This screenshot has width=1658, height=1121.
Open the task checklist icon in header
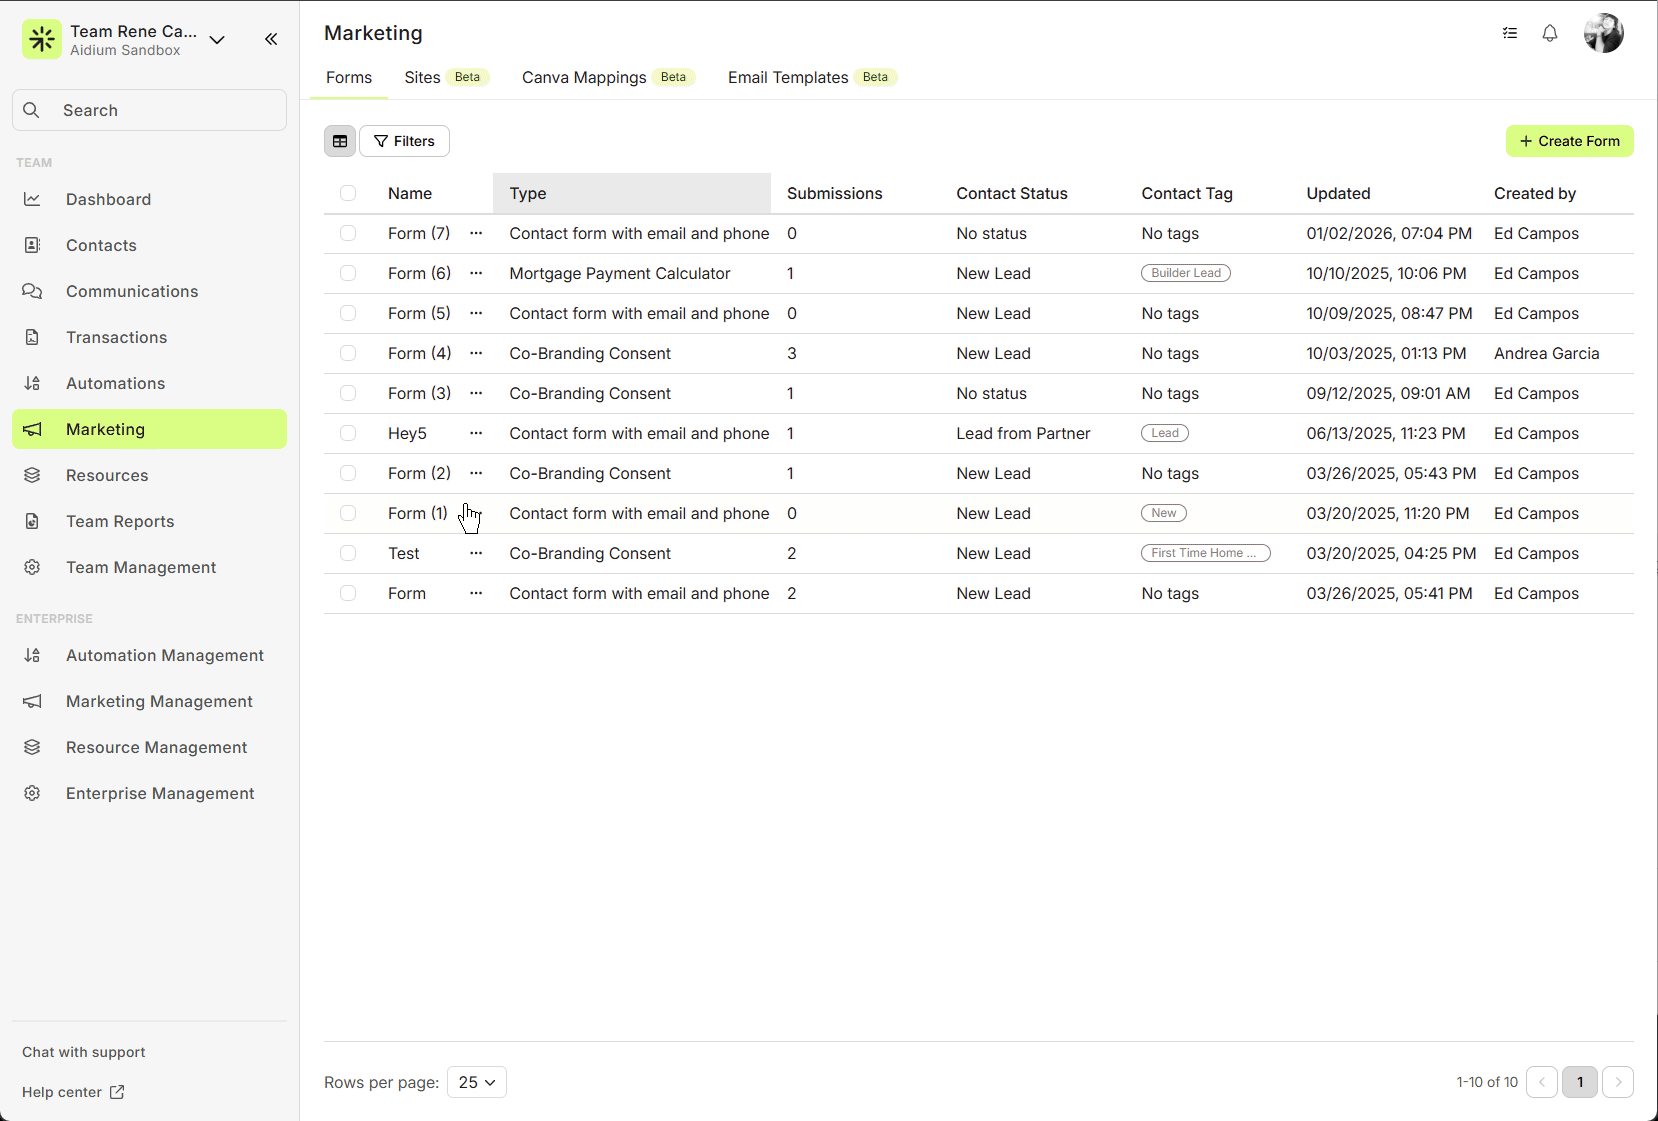click(x=1509, y=33)
